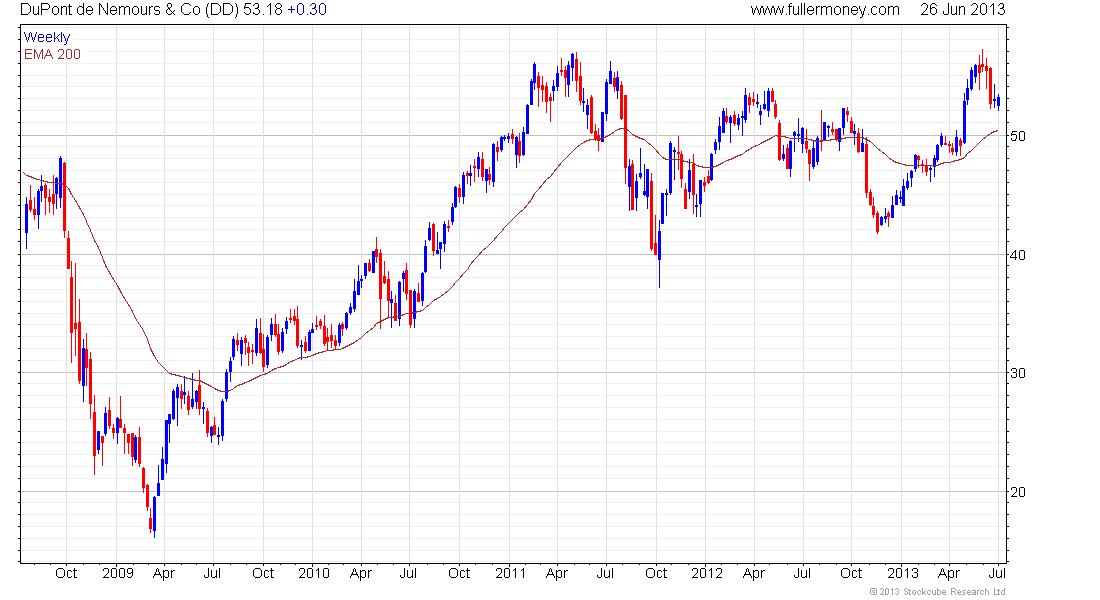The image size is (1100, 600).
Task: Click the price change value +0.30
Action: tap(307, 10)
